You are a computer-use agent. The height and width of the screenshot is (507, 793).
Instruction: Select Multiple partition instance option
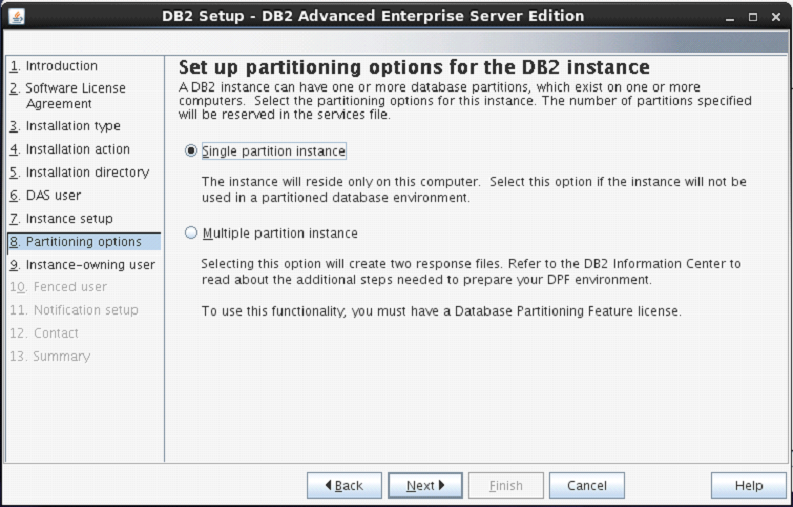pyautogui.click(x=192, y=233)
